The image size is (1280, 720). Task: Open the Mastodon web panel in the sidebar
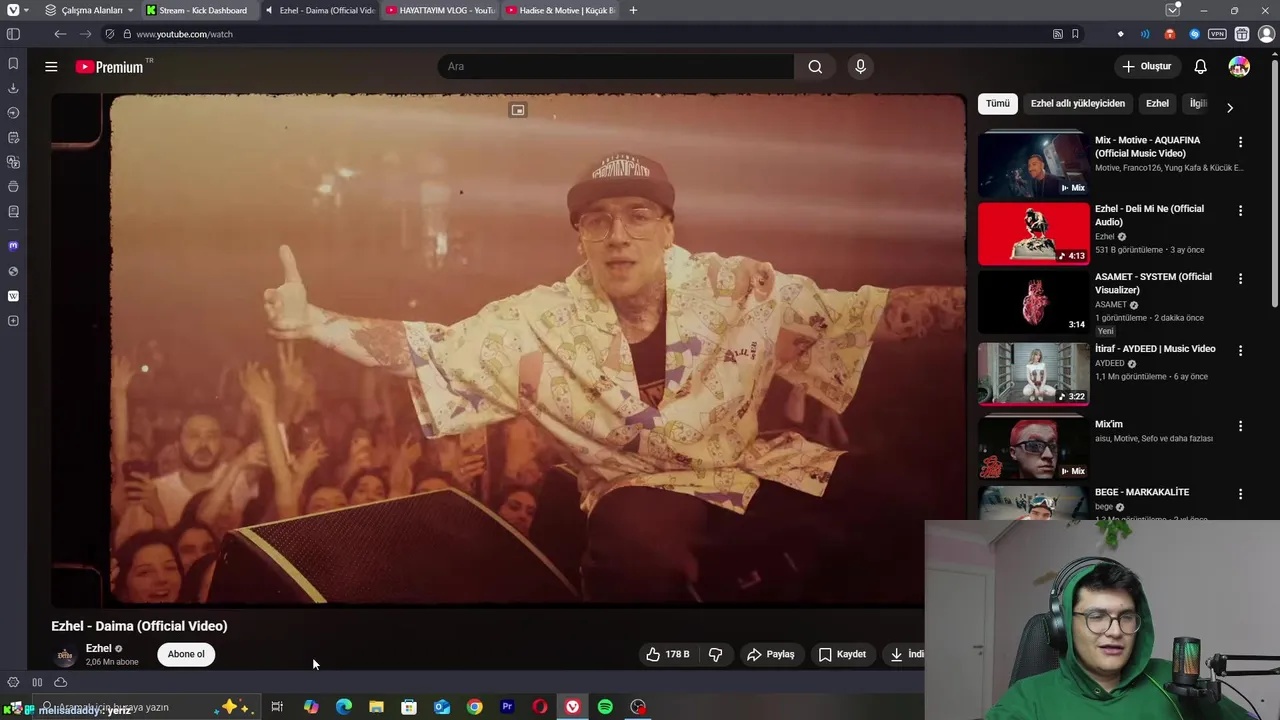13,246
